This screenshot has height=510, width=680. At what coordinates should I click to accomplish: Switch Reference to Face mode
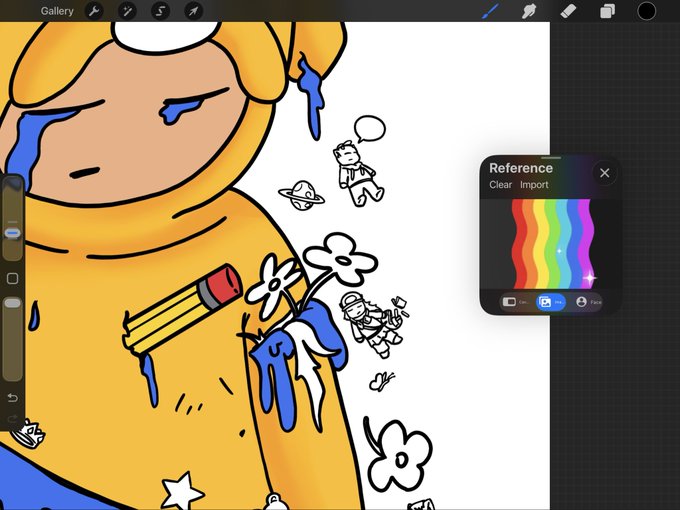pos(588,302)
